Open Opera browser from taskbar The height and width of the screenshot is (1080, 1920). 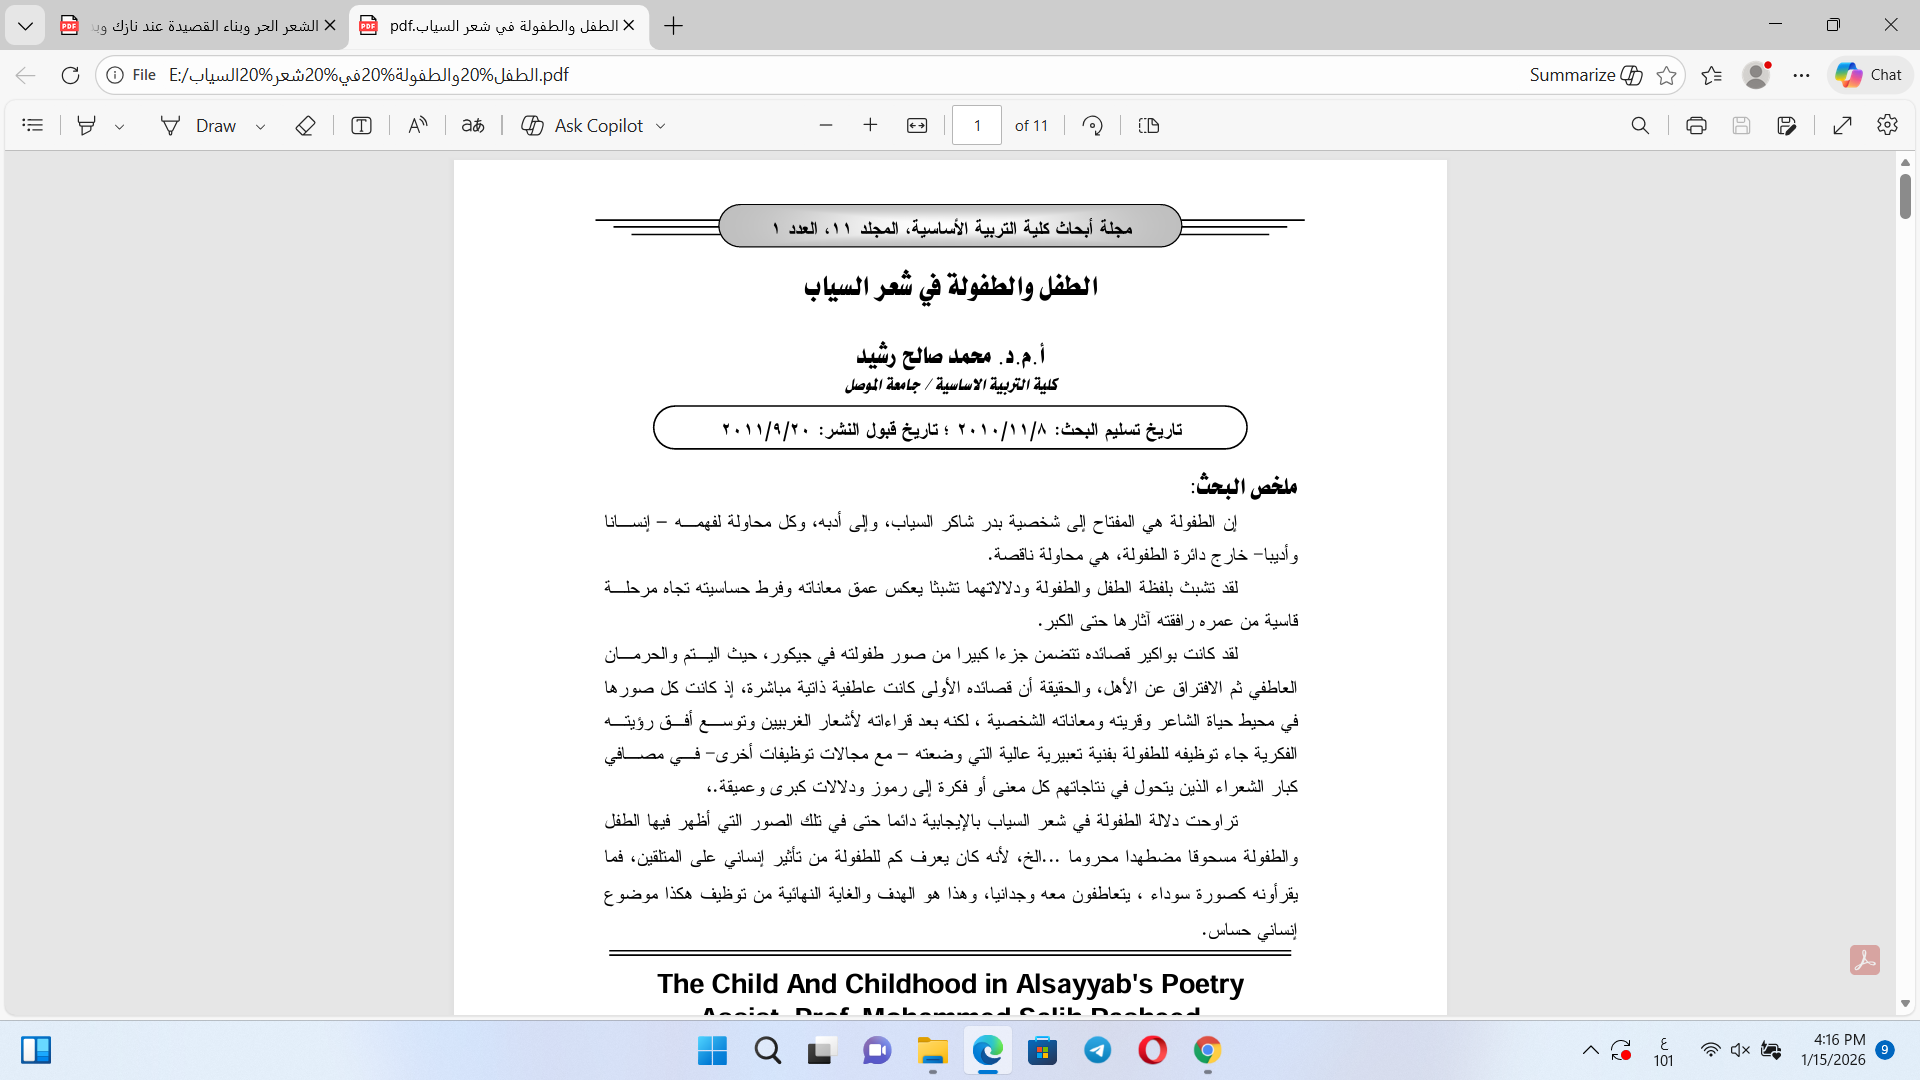(x=1153, y=1051)
